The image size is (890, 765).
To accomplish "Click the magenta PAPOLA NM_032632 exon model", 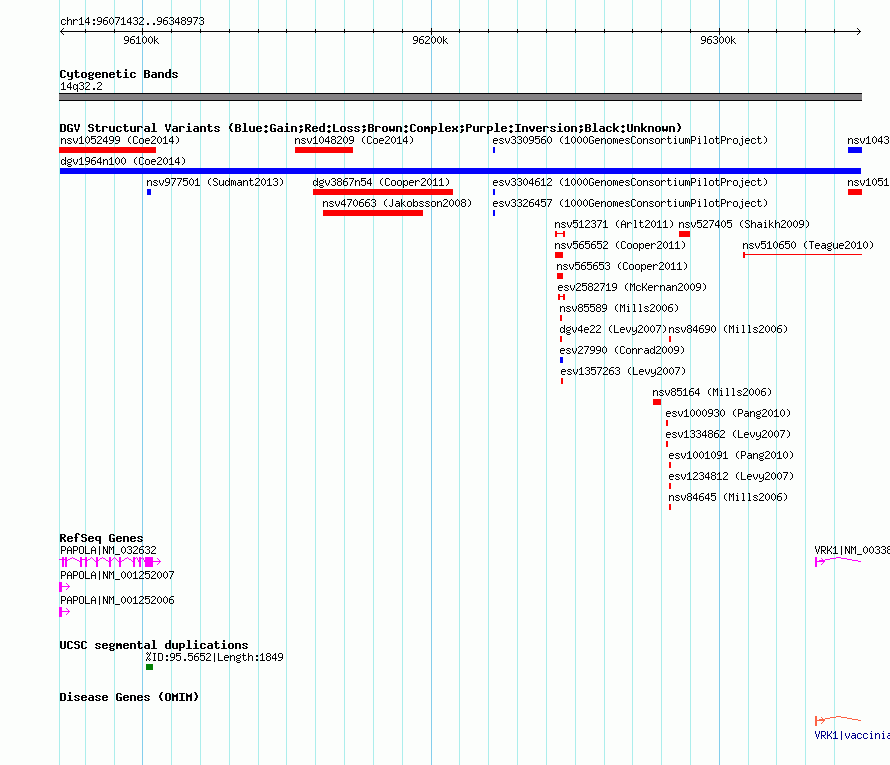I will (x=110, y=562).
